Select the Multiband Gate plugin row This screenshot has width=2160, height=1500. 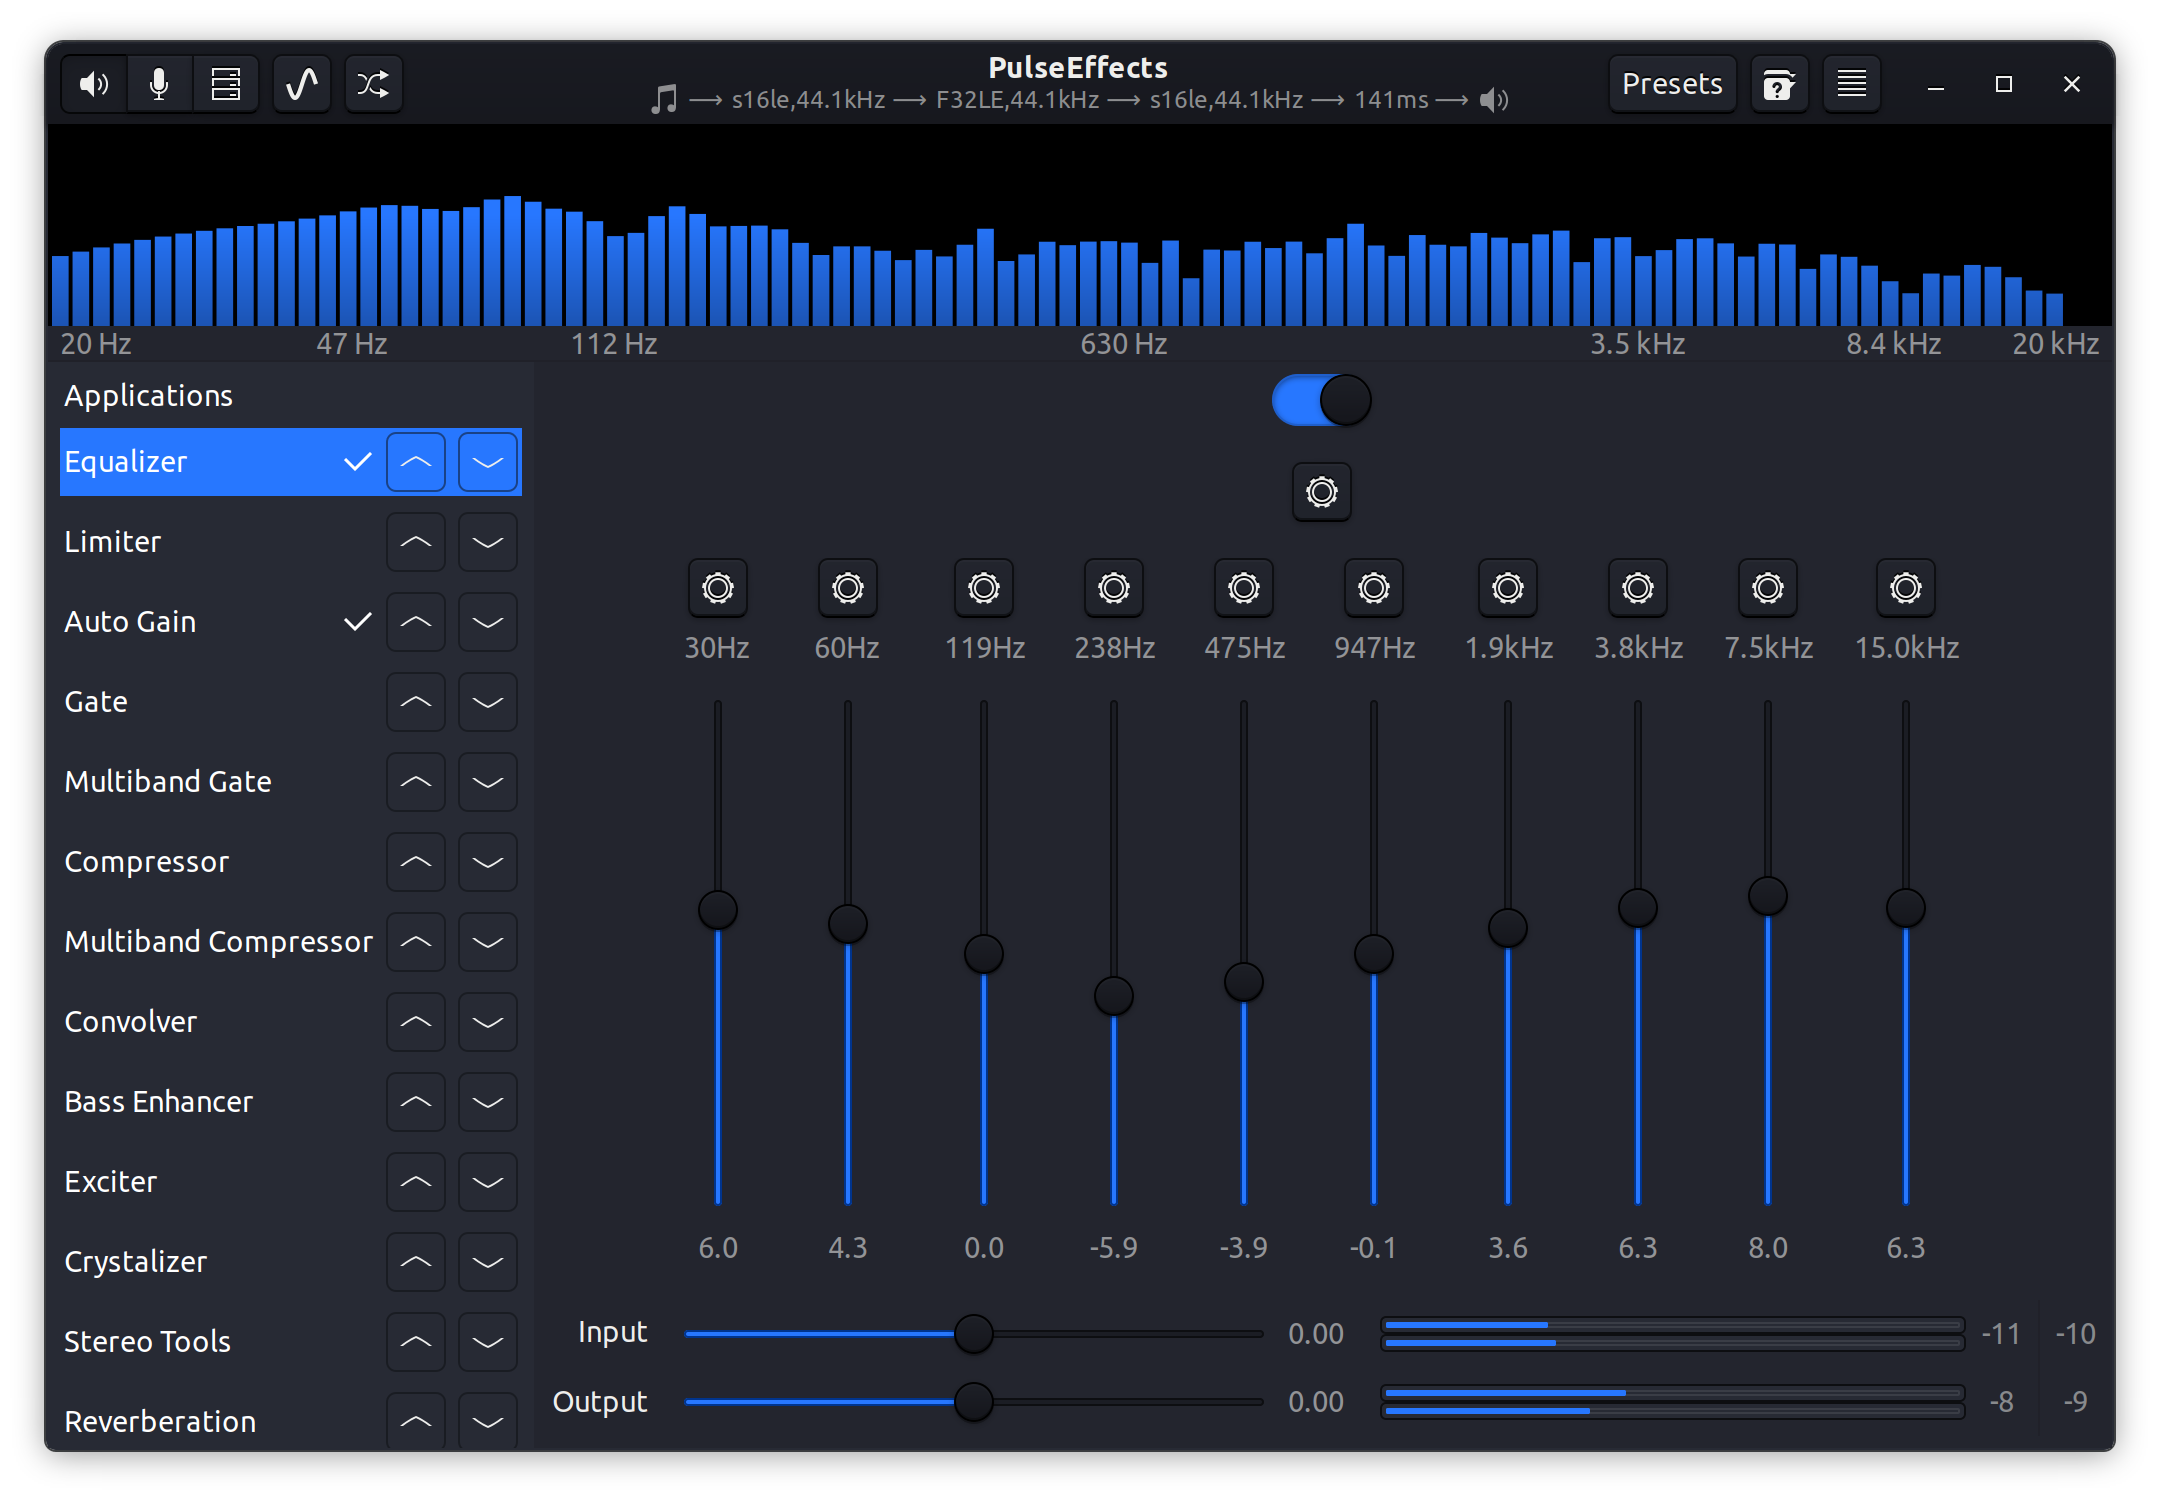click(290, 782)
